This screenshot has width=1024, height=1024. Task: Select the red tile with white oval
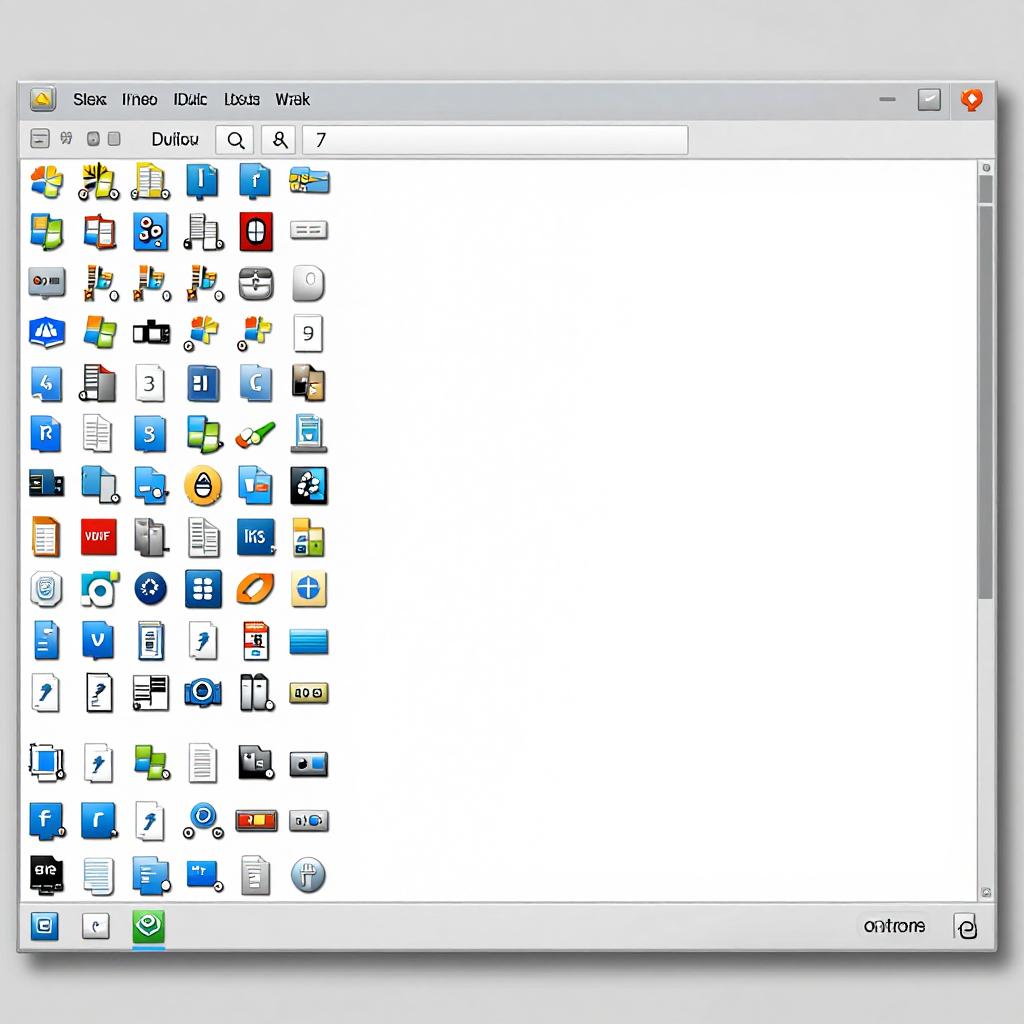[256, 231]
